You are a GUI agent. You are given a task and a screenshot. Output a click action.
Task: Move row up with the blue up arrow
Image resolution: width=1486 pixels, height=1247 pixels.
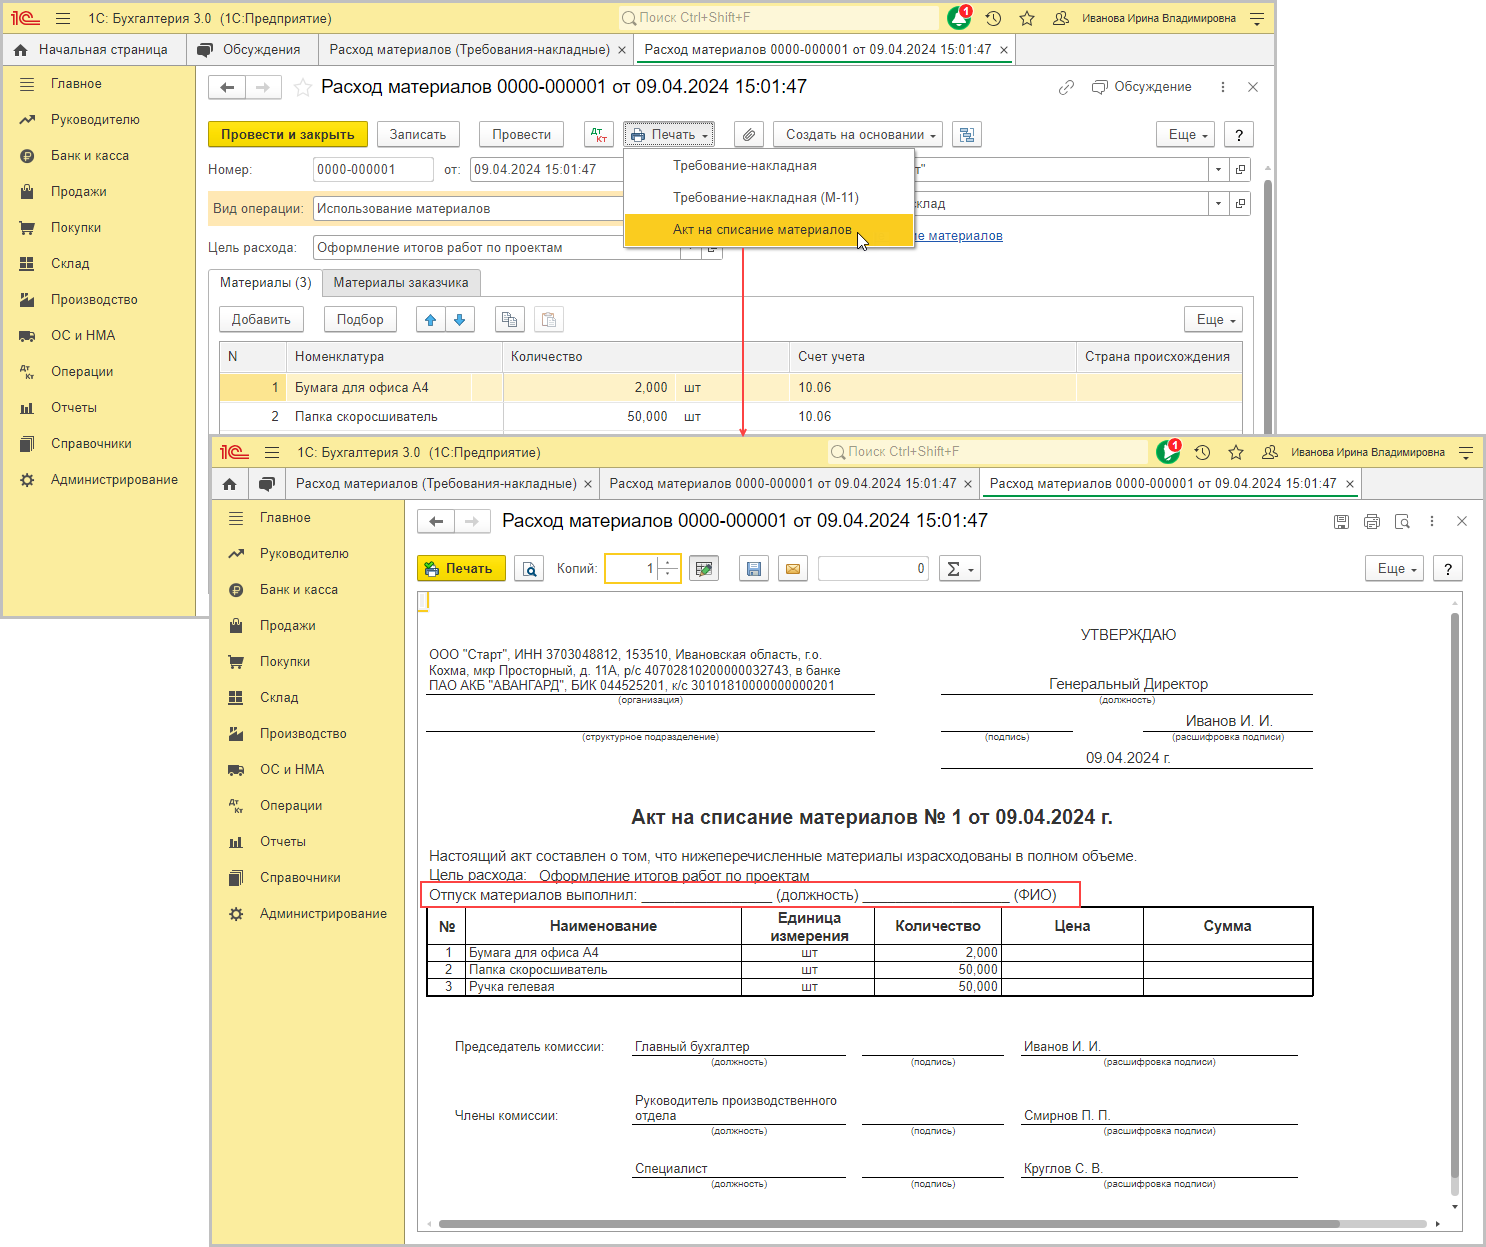pyautogui.click(x=431, y=319)
